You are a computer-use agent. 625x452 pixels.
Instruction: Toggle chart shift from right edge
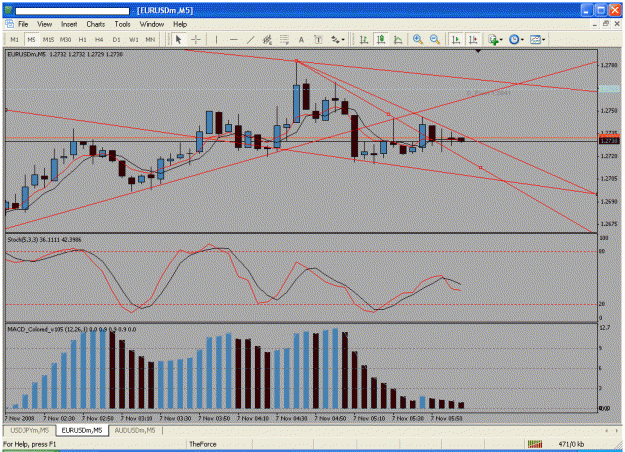point(473,39)
